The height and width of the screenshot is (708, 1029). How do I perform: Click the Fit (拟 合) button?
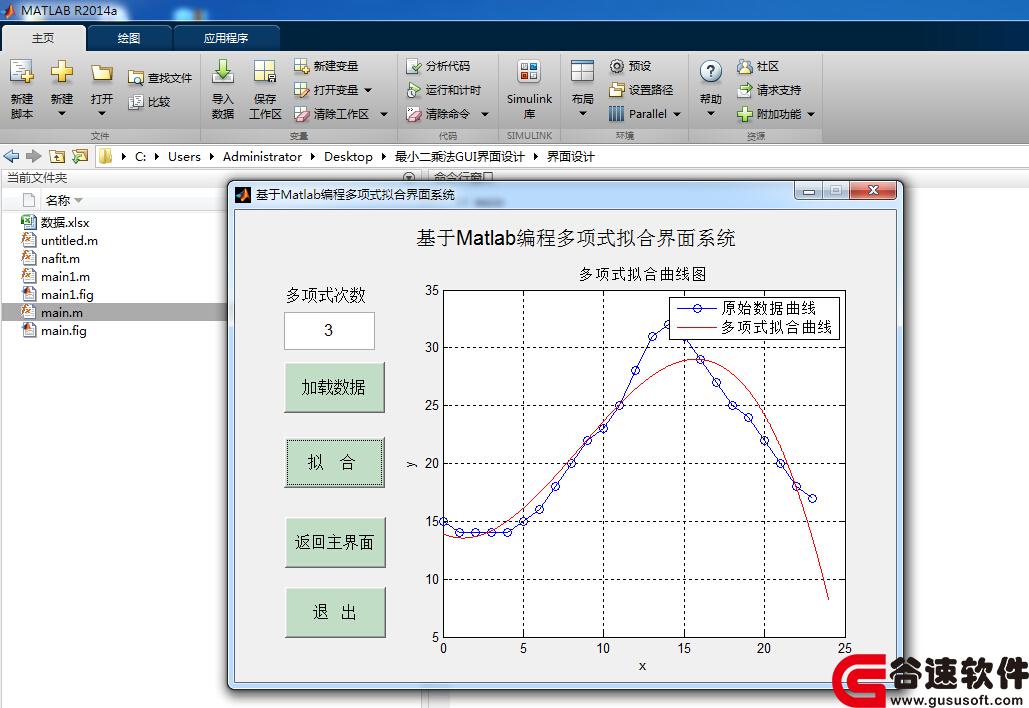(334, 463)
